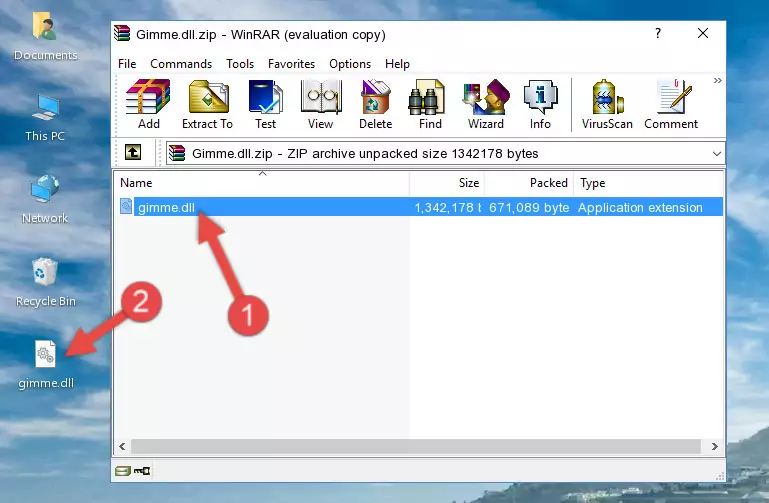Open the Find binoculars tool
The height and width of the screenshot is (503, 769).
(430, 104)
